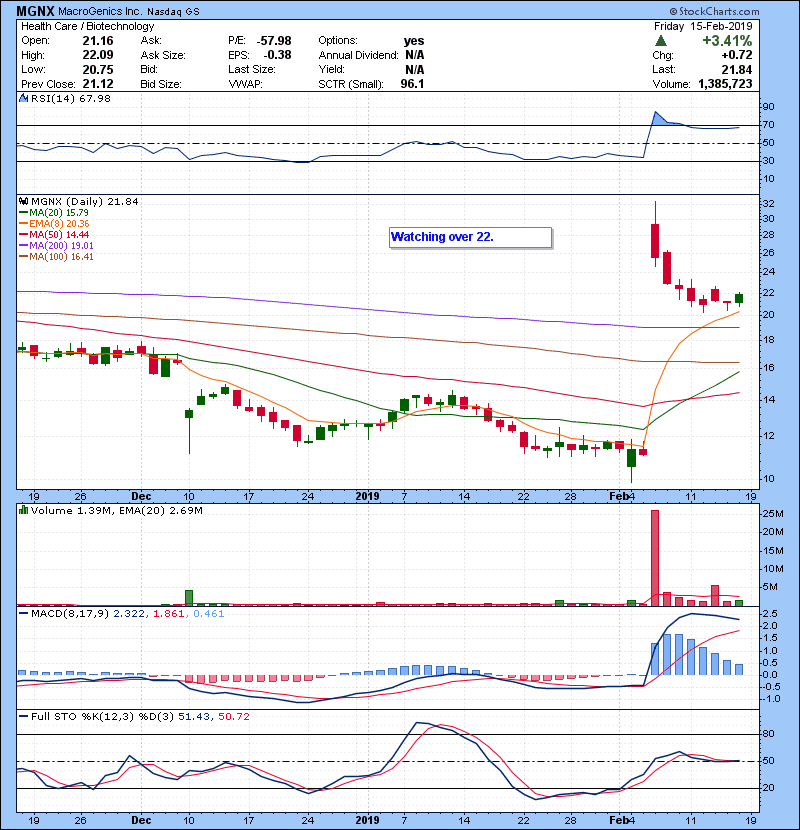This screenshot has width=800, height=830.
Task: Click the Options value yes
Action: 414,41
